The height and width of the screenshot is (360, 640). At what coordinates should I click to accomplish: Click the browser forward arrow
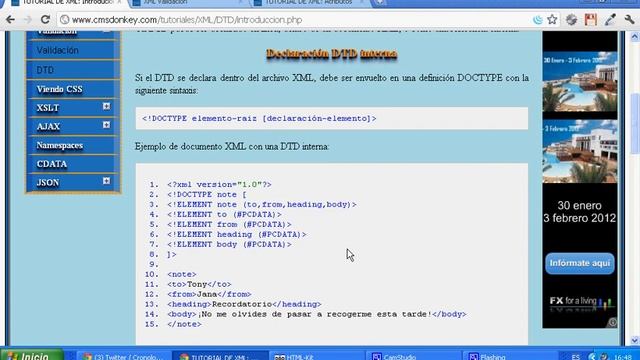tap(27, 20)
